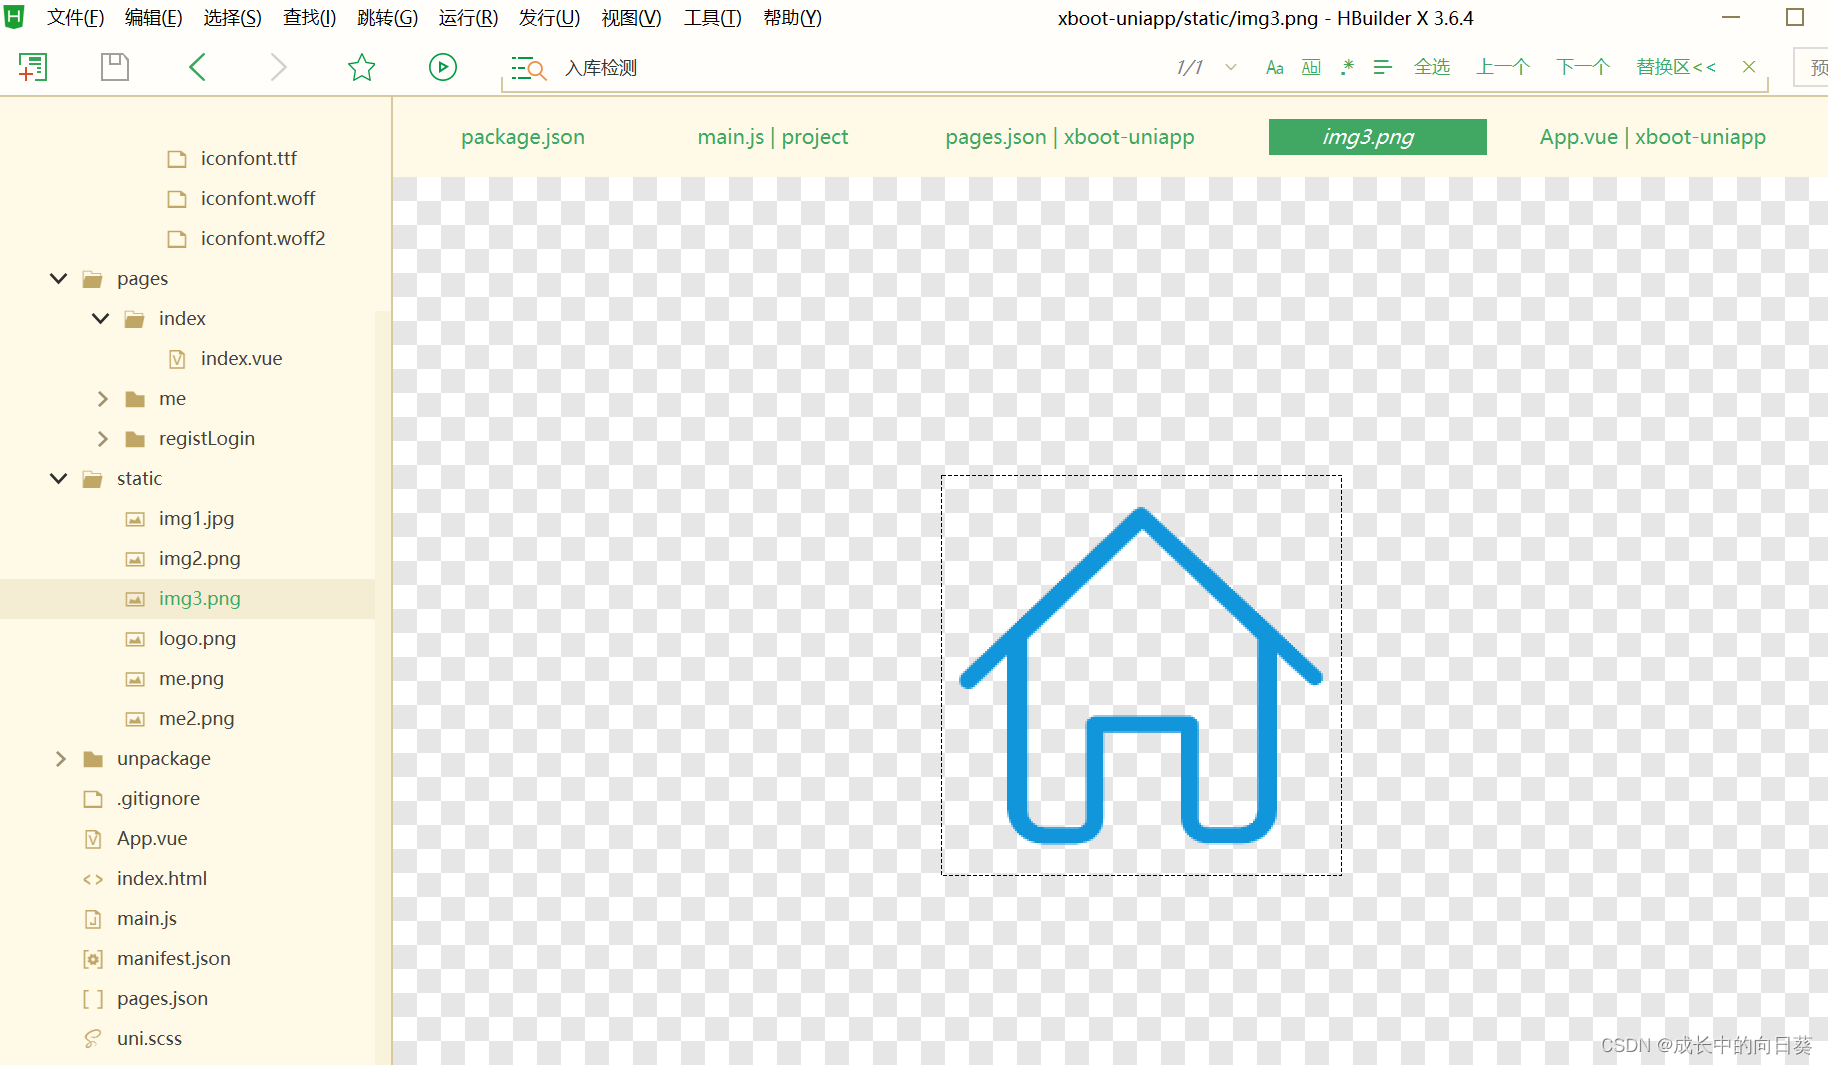The width and height of the screenshot is (1828, 1065).
Task: Switch to App.vue | xboot-uniapp tab
Action: (1652, 137)
